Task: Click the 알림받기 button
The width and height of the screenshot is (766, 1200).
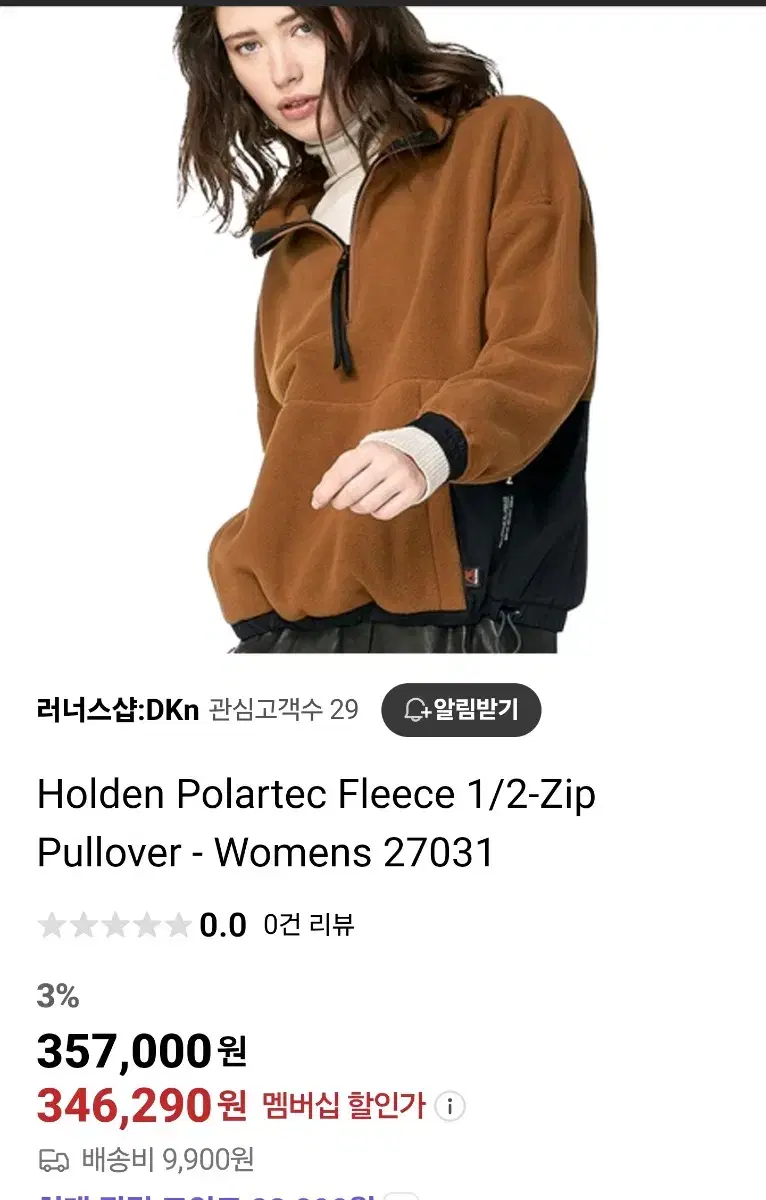Action: [461, 710]
